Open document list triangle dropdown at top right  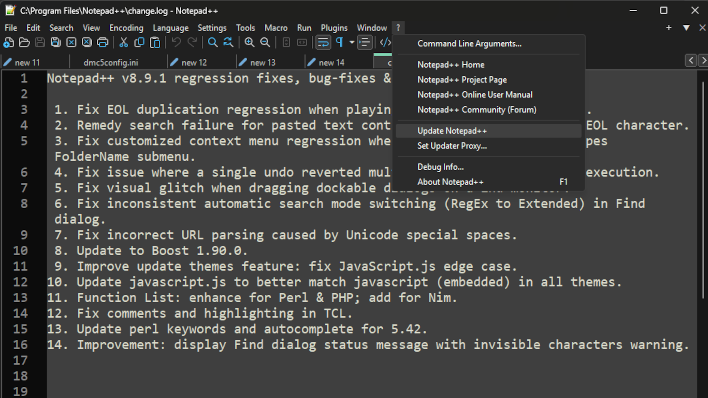click(686, 28)
